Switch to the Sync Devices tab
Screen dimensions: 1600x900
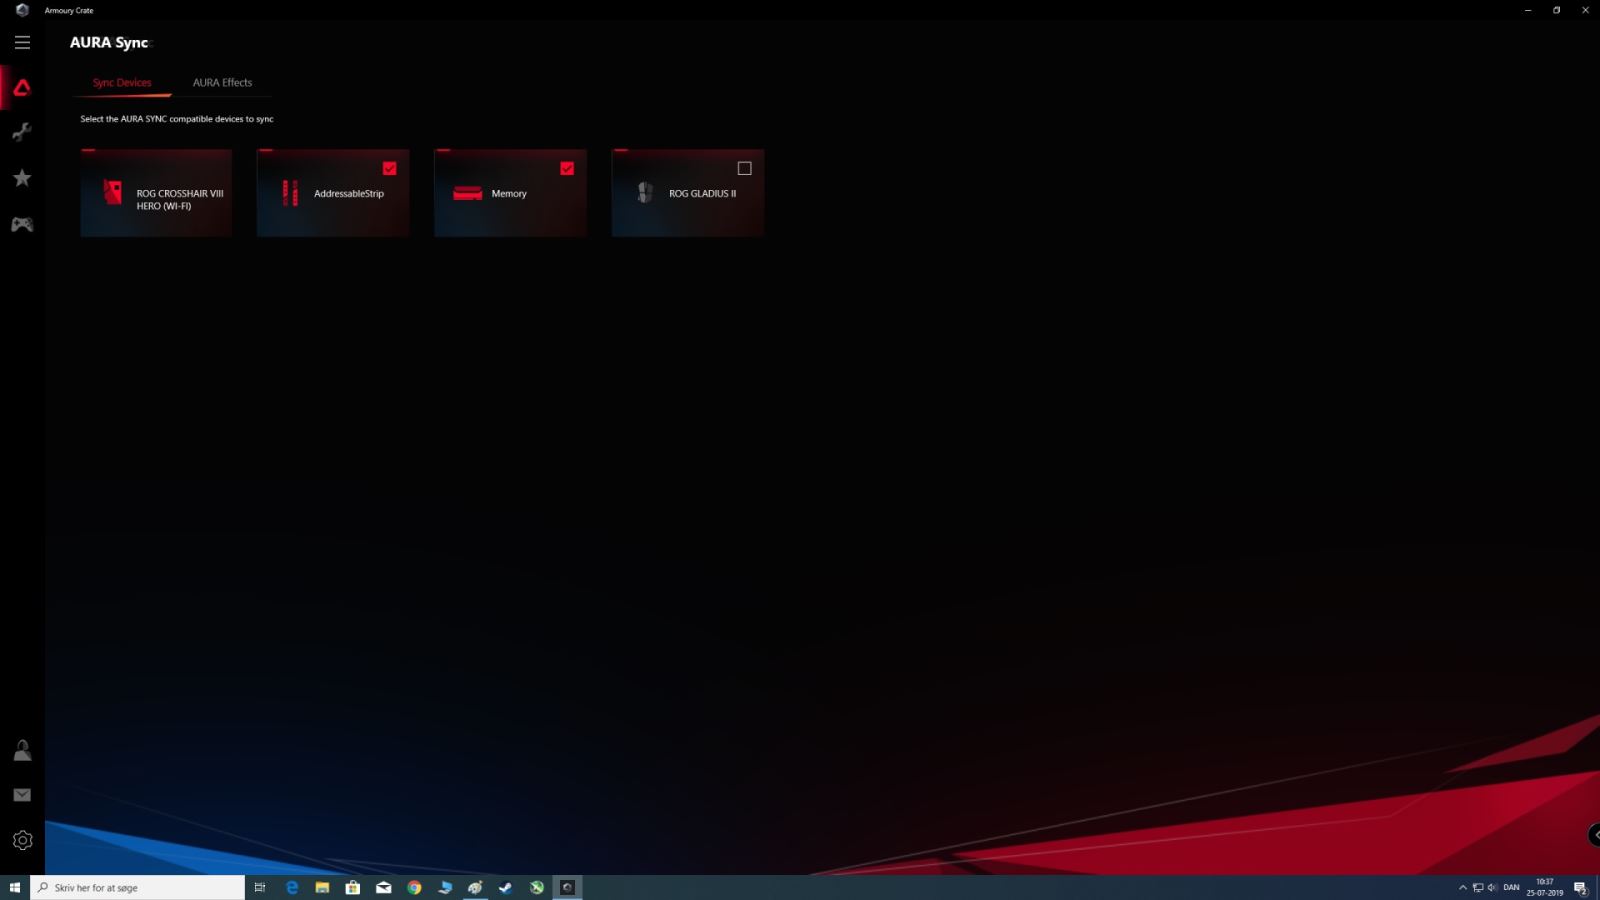point(122,83)
